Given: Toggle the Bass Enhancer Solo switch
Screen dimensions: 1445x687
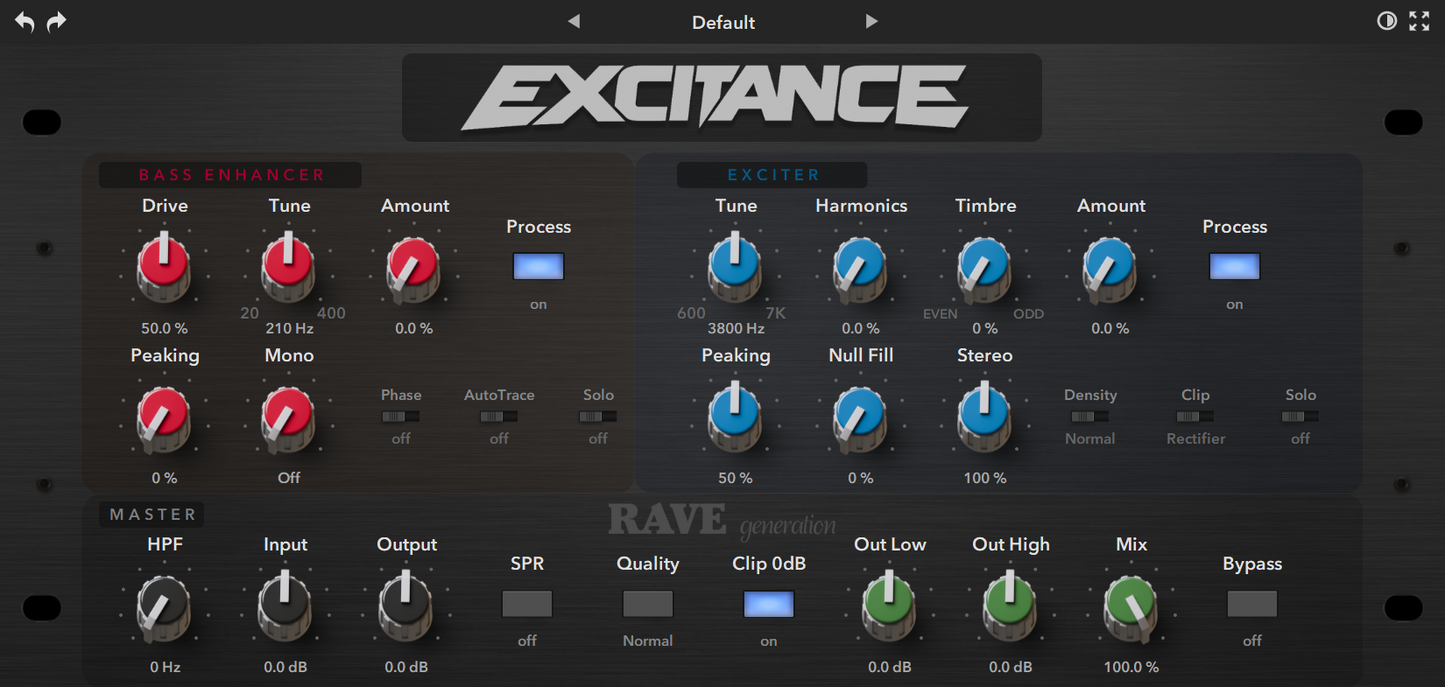Looking at the screenshot, I should [x=598, y=416].
